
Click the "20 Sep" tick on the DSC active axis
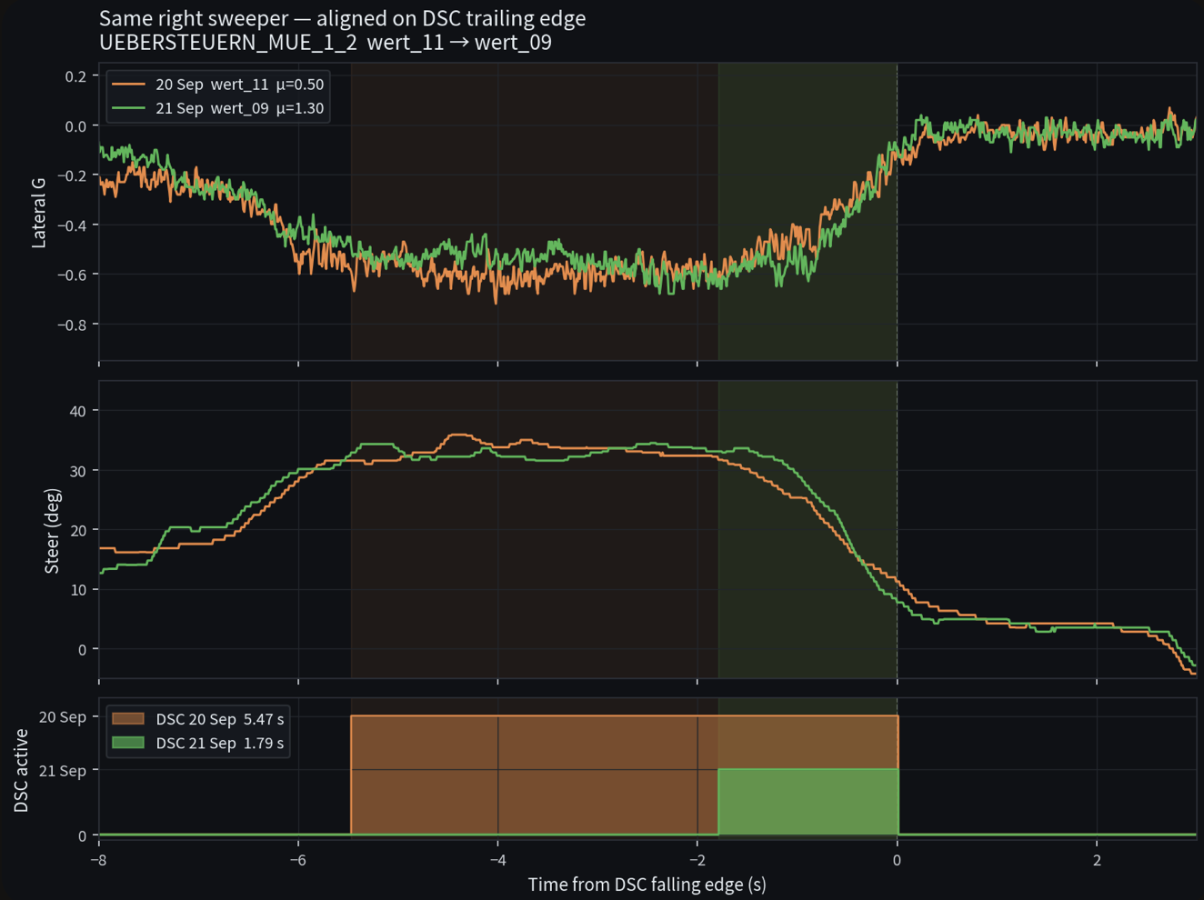click(62, 716)
